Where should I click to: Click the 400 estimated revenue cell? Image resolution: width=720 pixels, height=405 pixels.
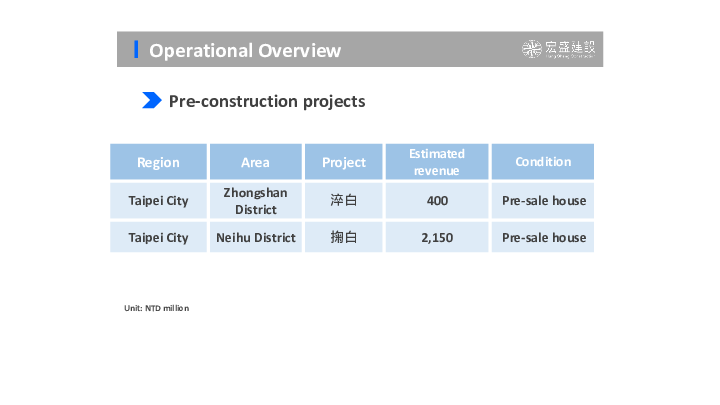pyautogui.click(x=437, y=201)
